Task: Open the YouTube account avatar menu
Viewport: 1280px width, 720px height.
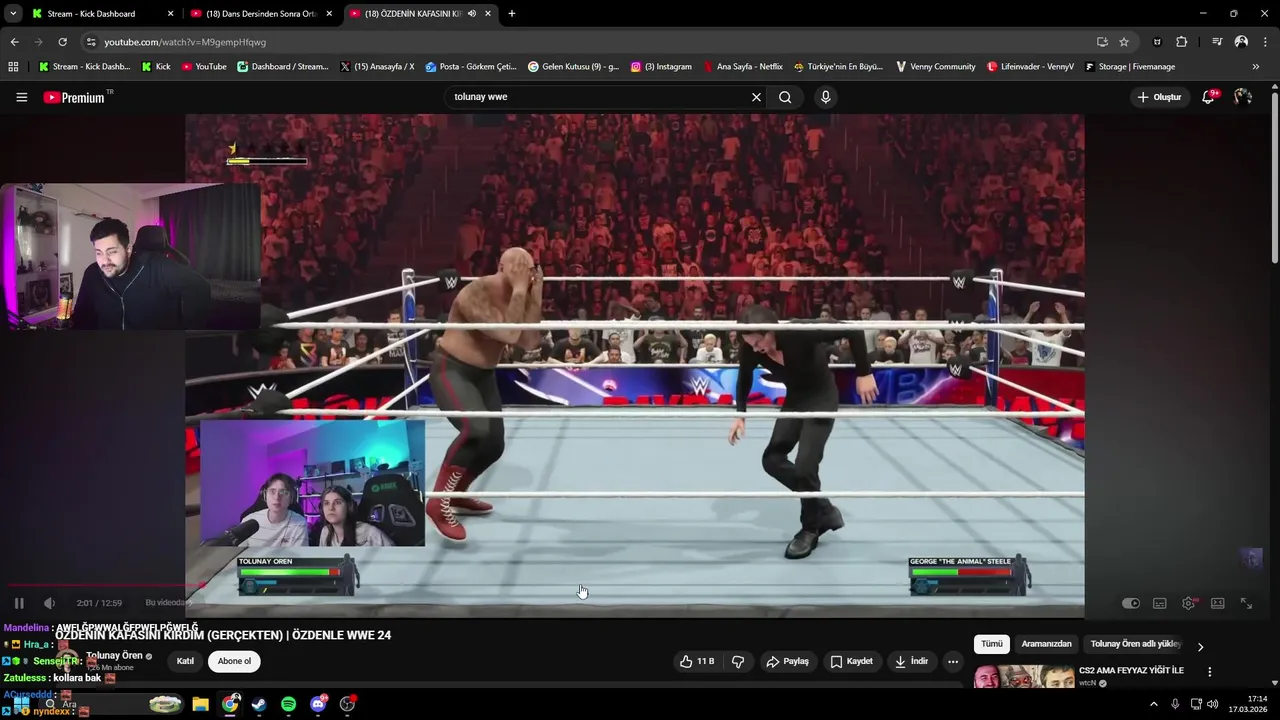Action: 1243,97
